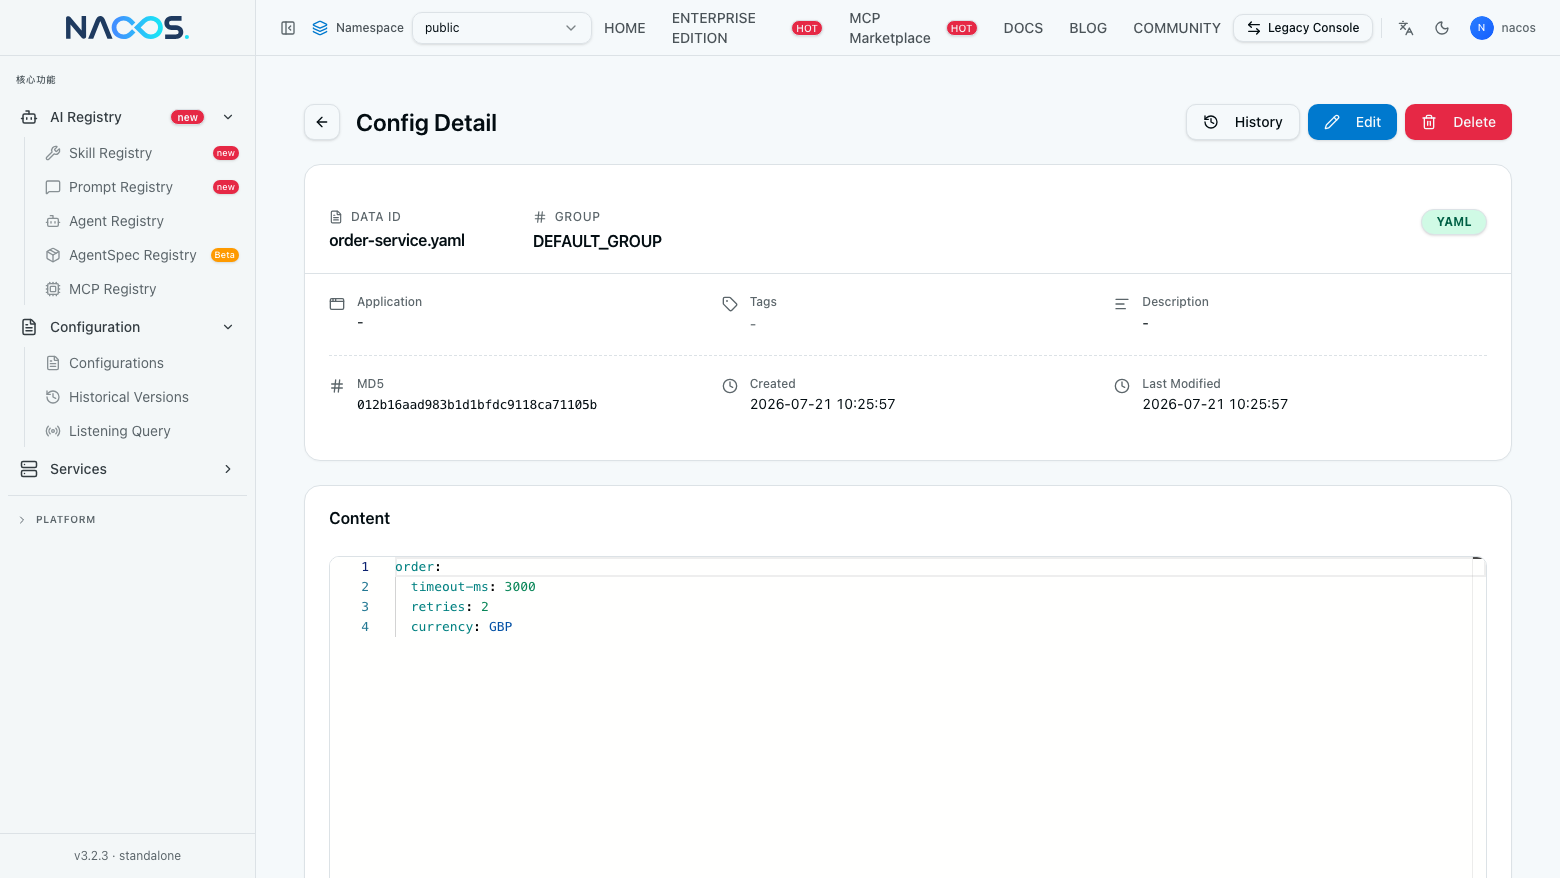Click the order-service.yaml data ID text

coord(397,241)
